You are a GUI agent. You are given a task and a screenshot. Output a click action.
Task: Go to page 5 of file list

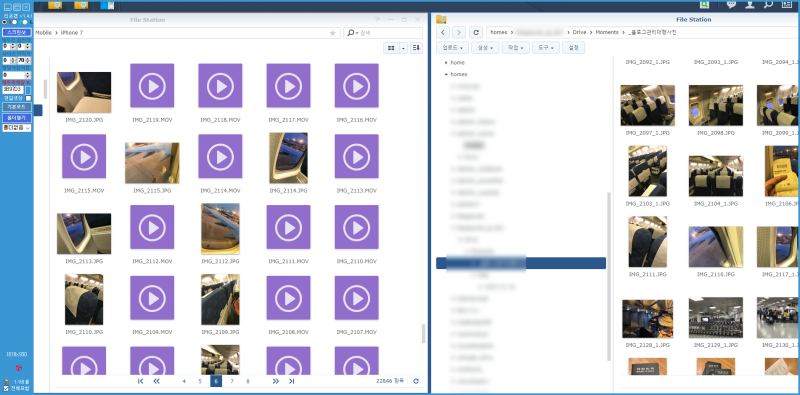click(x=200, y=381)
